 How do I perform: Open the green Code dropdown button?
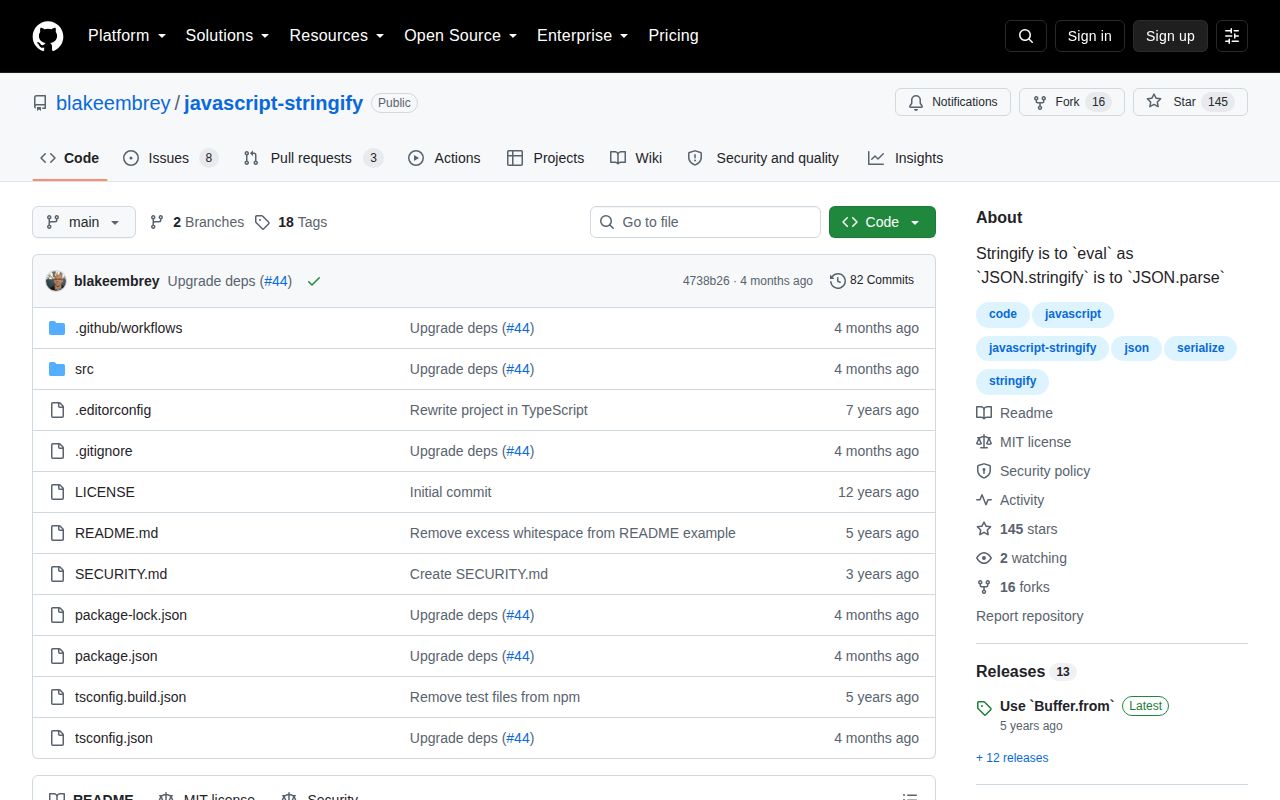[x=882, y=222]
